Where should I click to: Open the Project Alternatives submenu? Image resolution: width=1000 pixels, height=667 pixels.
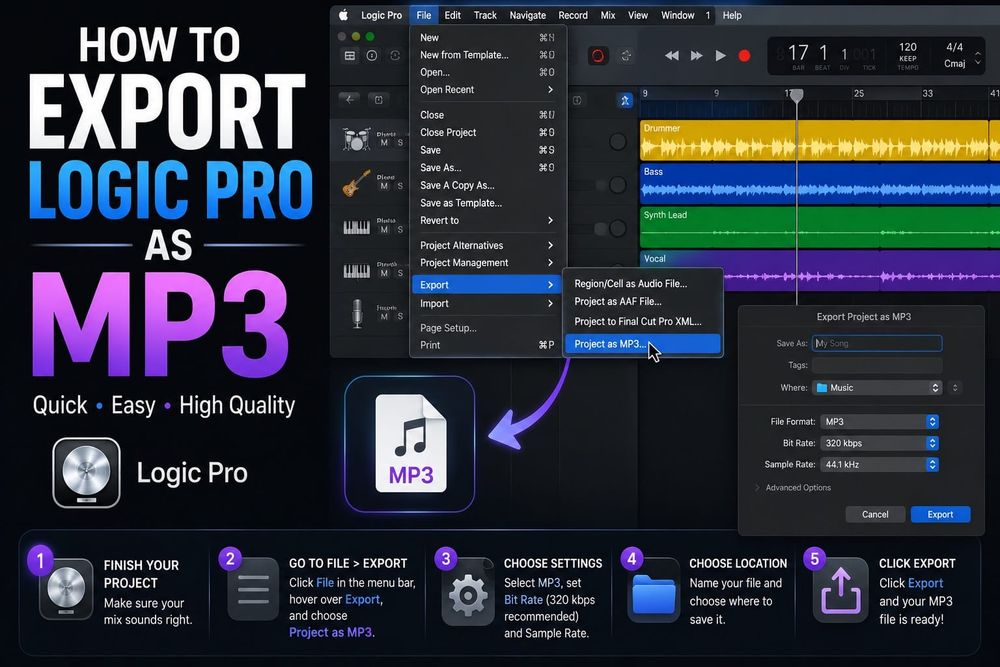(x=486, y=246)
